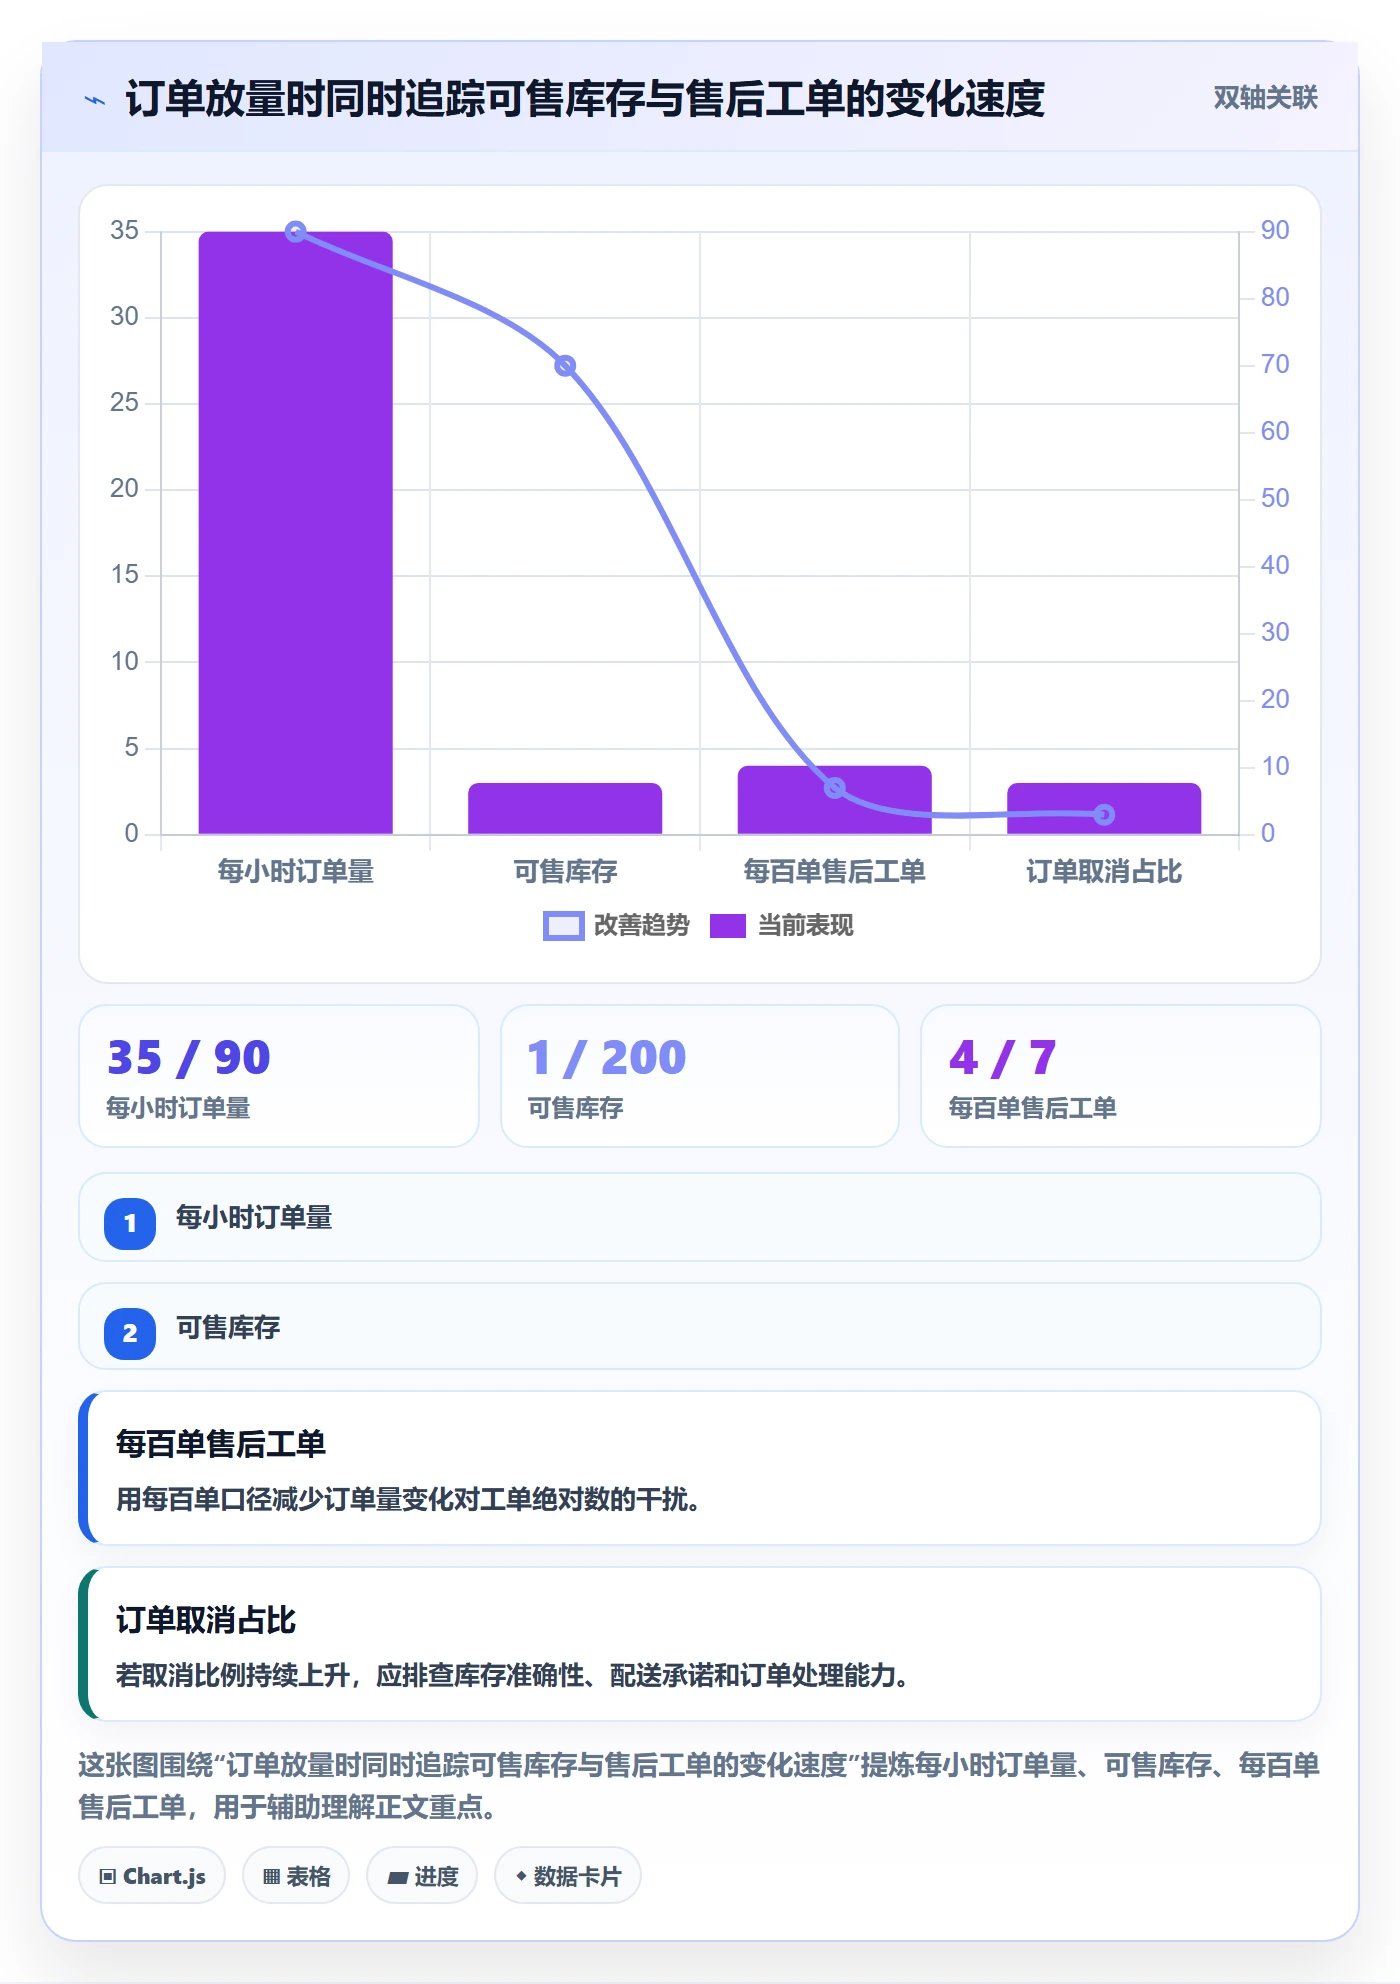Click the purple bar above 每百单售后工单

click(x=835, y=800)
